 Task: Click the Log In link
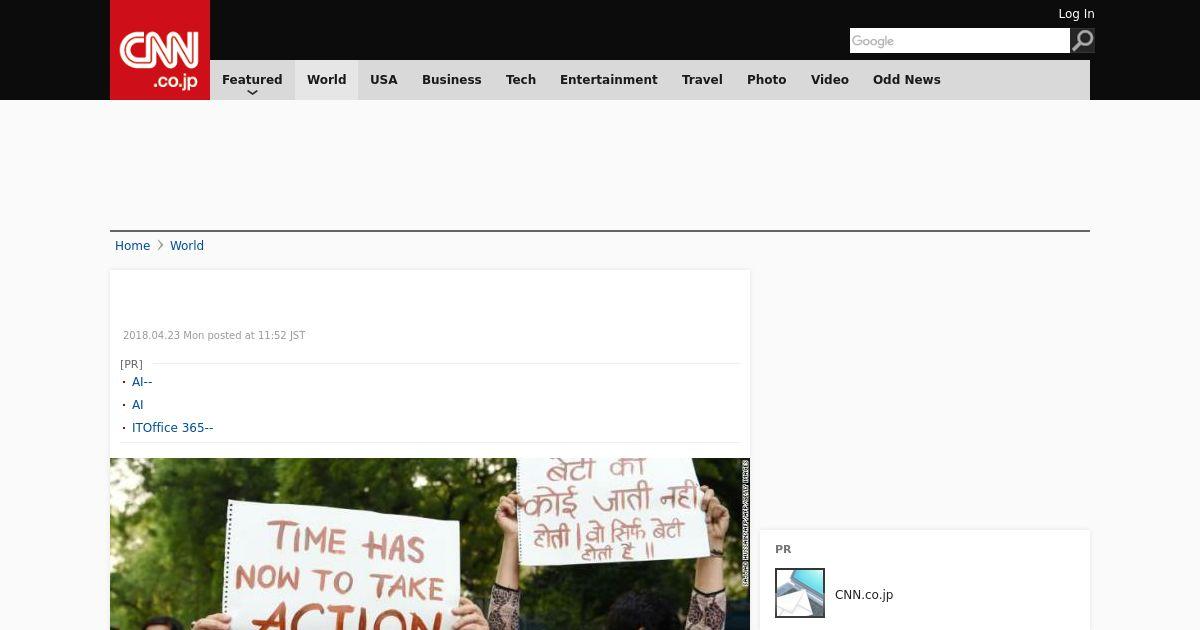1076,14
